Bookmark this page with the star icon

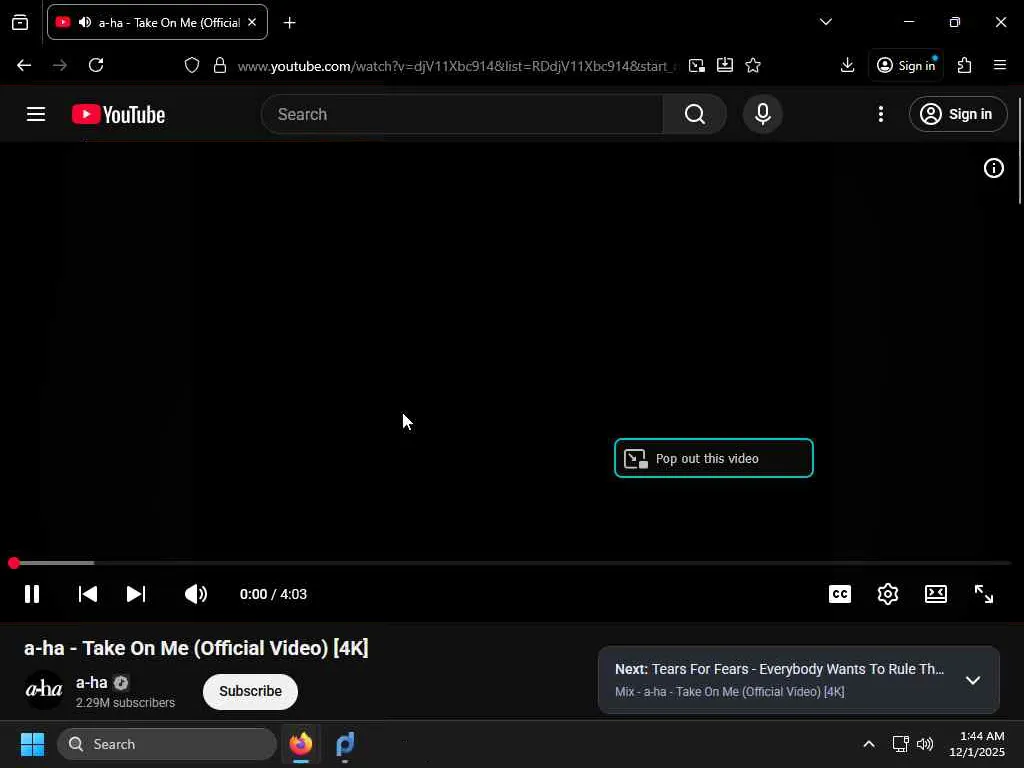[753, 65]
